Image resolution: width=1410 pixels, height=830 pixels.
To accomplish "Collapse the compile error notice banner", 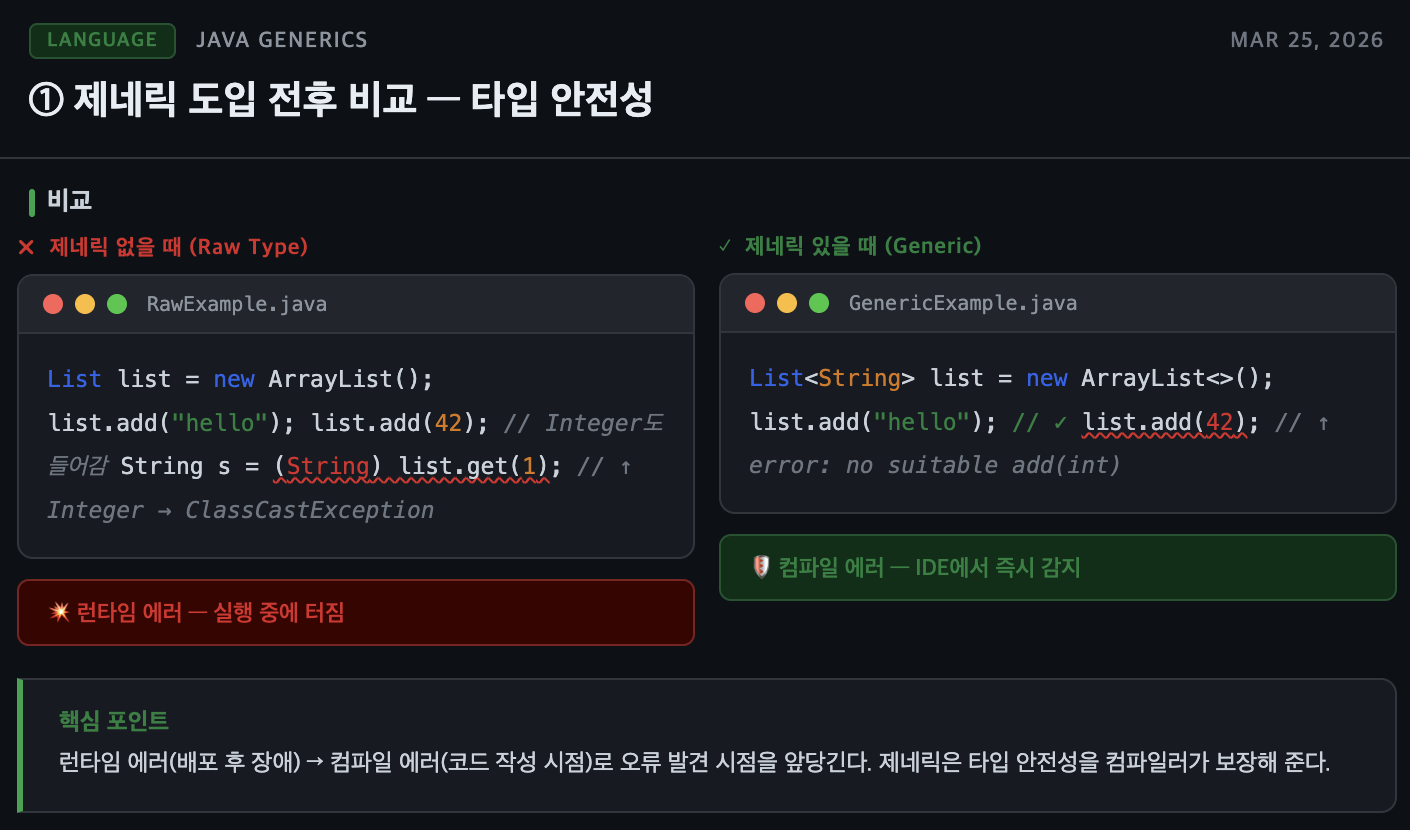I will (x=1057, y=567).
